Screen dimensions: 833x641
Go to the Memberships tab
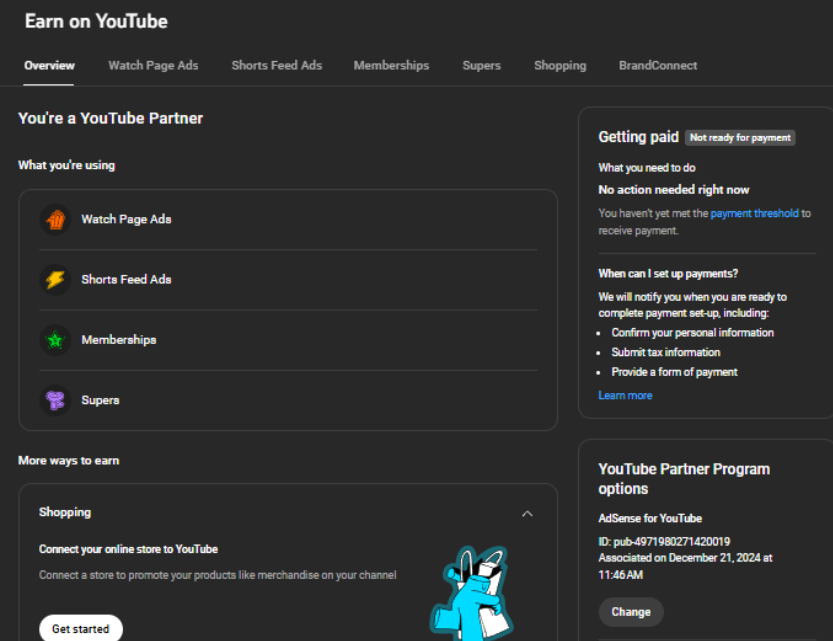coord(392,65)
